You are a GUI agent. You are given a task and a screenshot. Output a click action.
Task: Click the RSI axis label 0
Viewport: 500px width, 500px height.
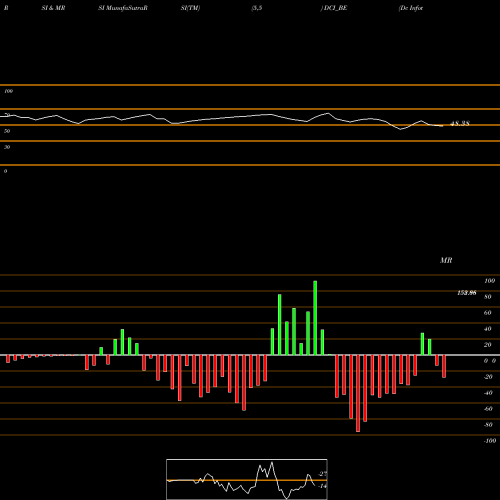[x=5, y=171]
